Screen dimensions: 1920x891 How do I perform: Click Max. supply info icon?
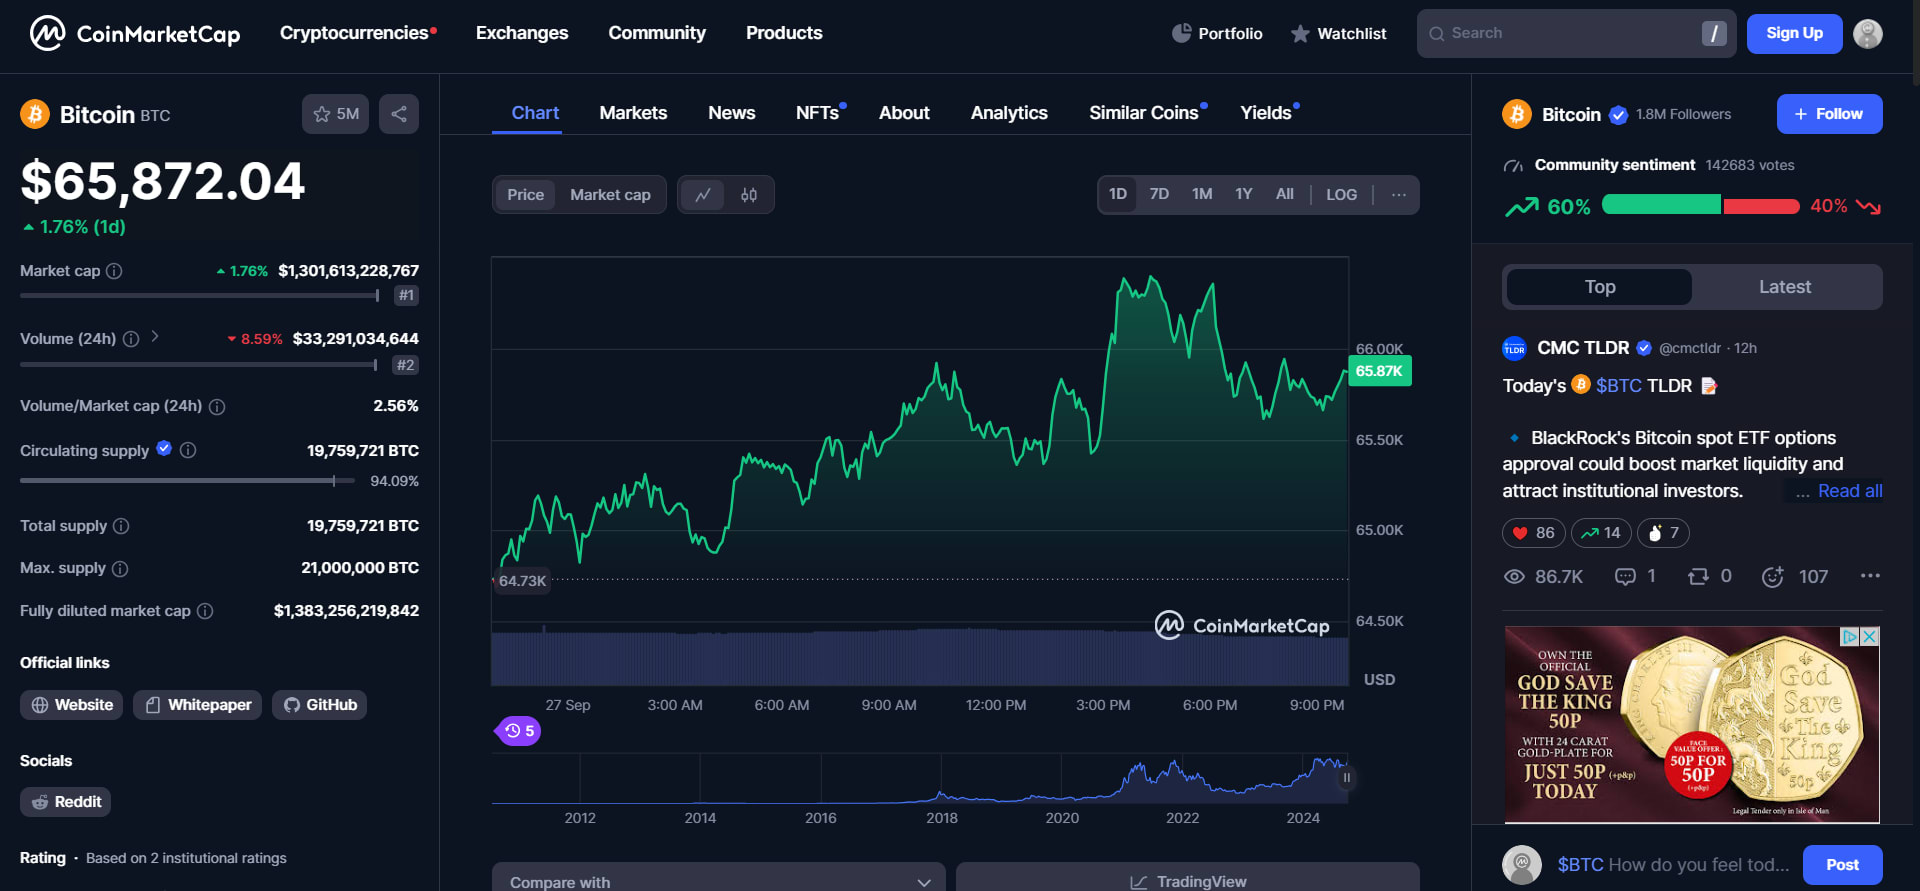point(120,568)
